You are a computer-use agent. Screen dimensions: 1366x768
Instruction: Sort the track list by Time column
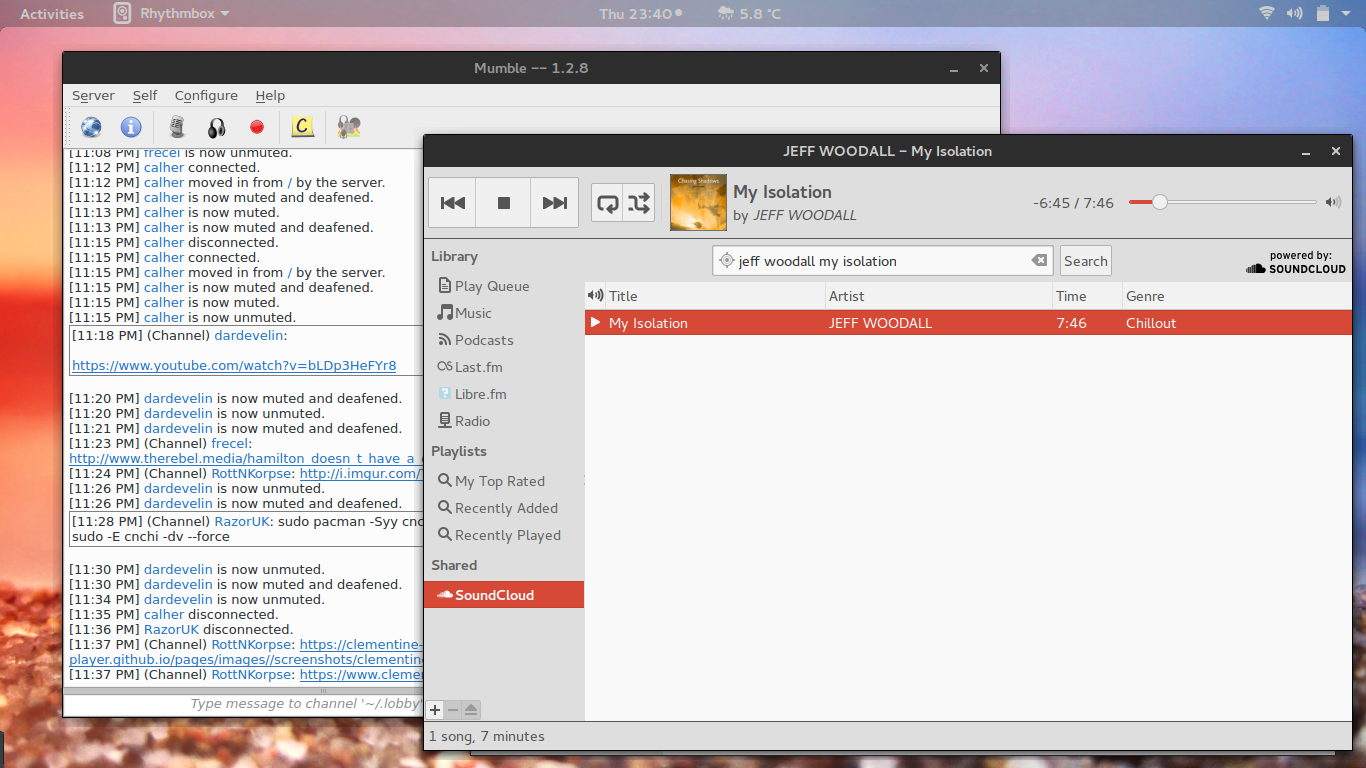click(1087, 296)
